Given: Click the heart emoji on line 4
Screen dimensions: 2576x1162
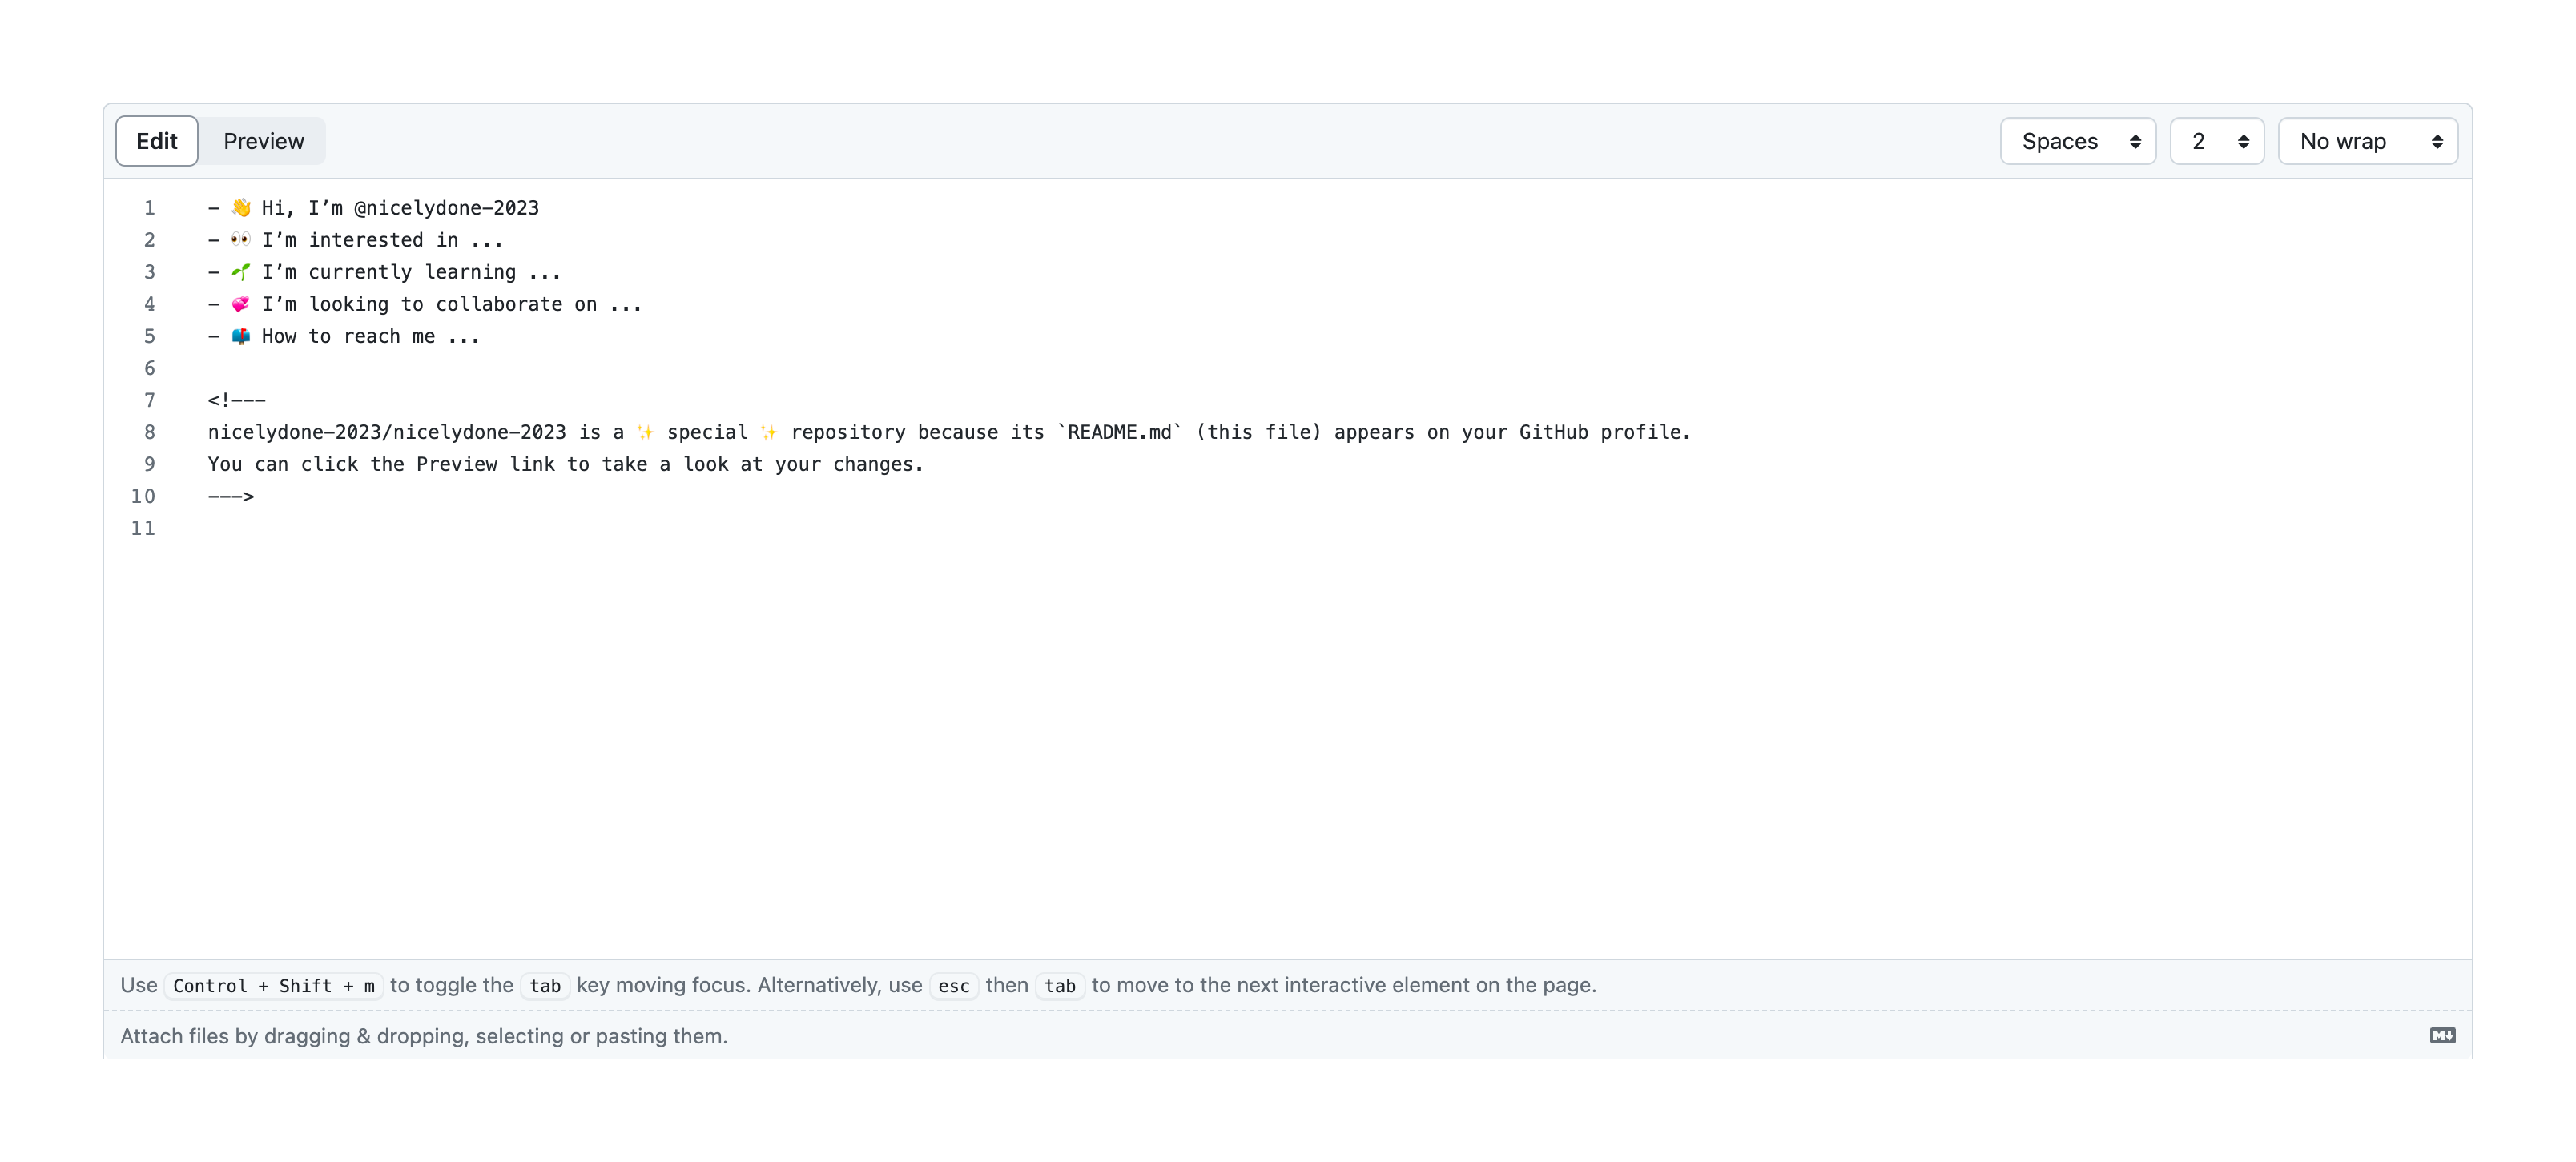Looking at the screenshot, I should coord(241,304).
